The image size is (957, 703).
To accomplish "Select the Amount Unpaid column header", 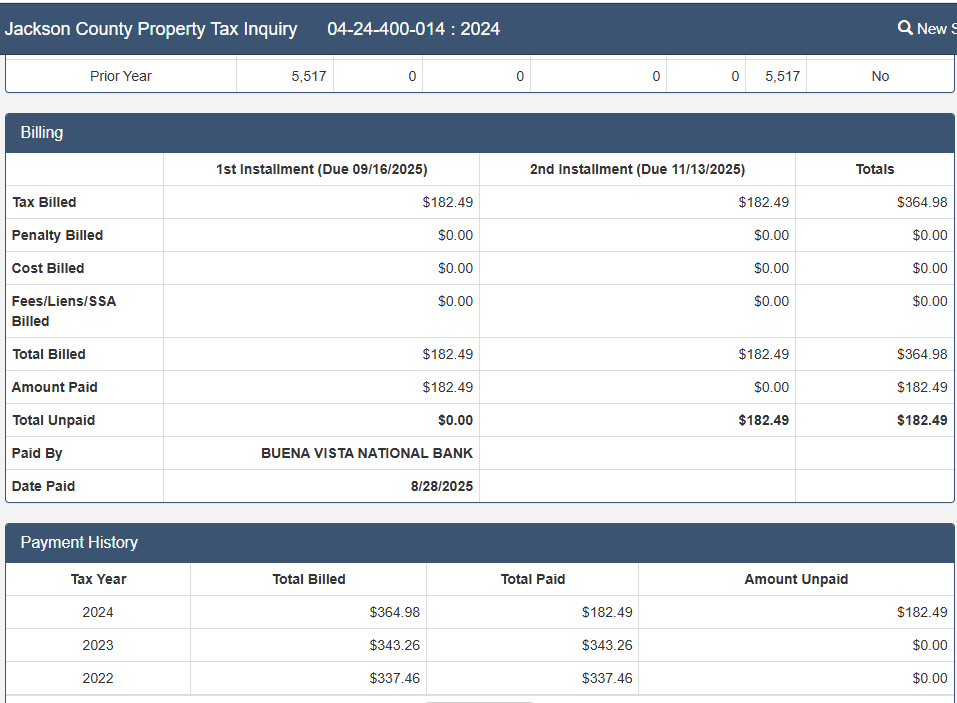I will 796,579.
